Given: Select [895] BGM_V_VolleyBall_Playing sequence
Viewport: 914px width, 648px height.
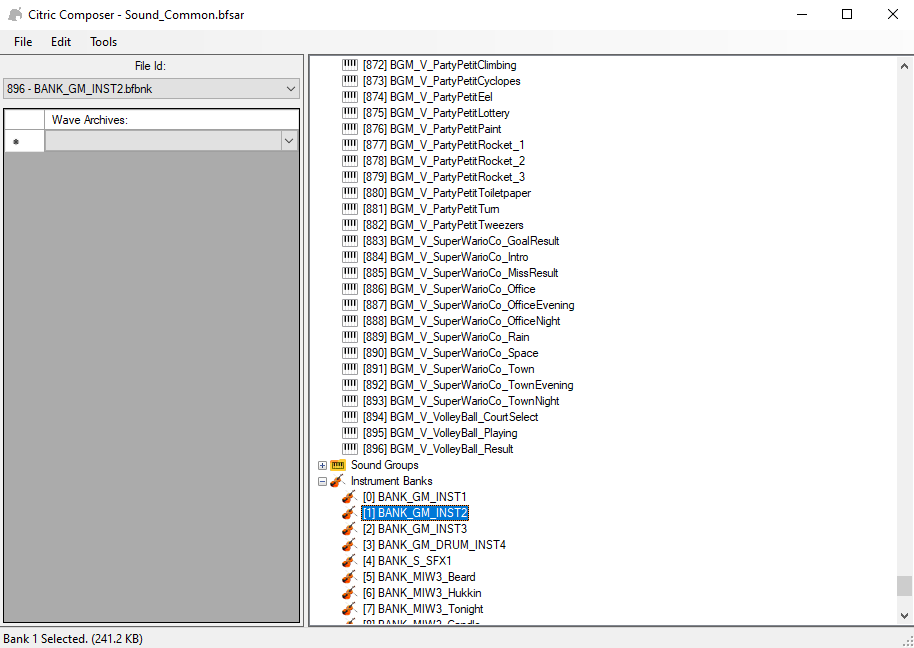Looking at the screenshot, I should [440, 433].
